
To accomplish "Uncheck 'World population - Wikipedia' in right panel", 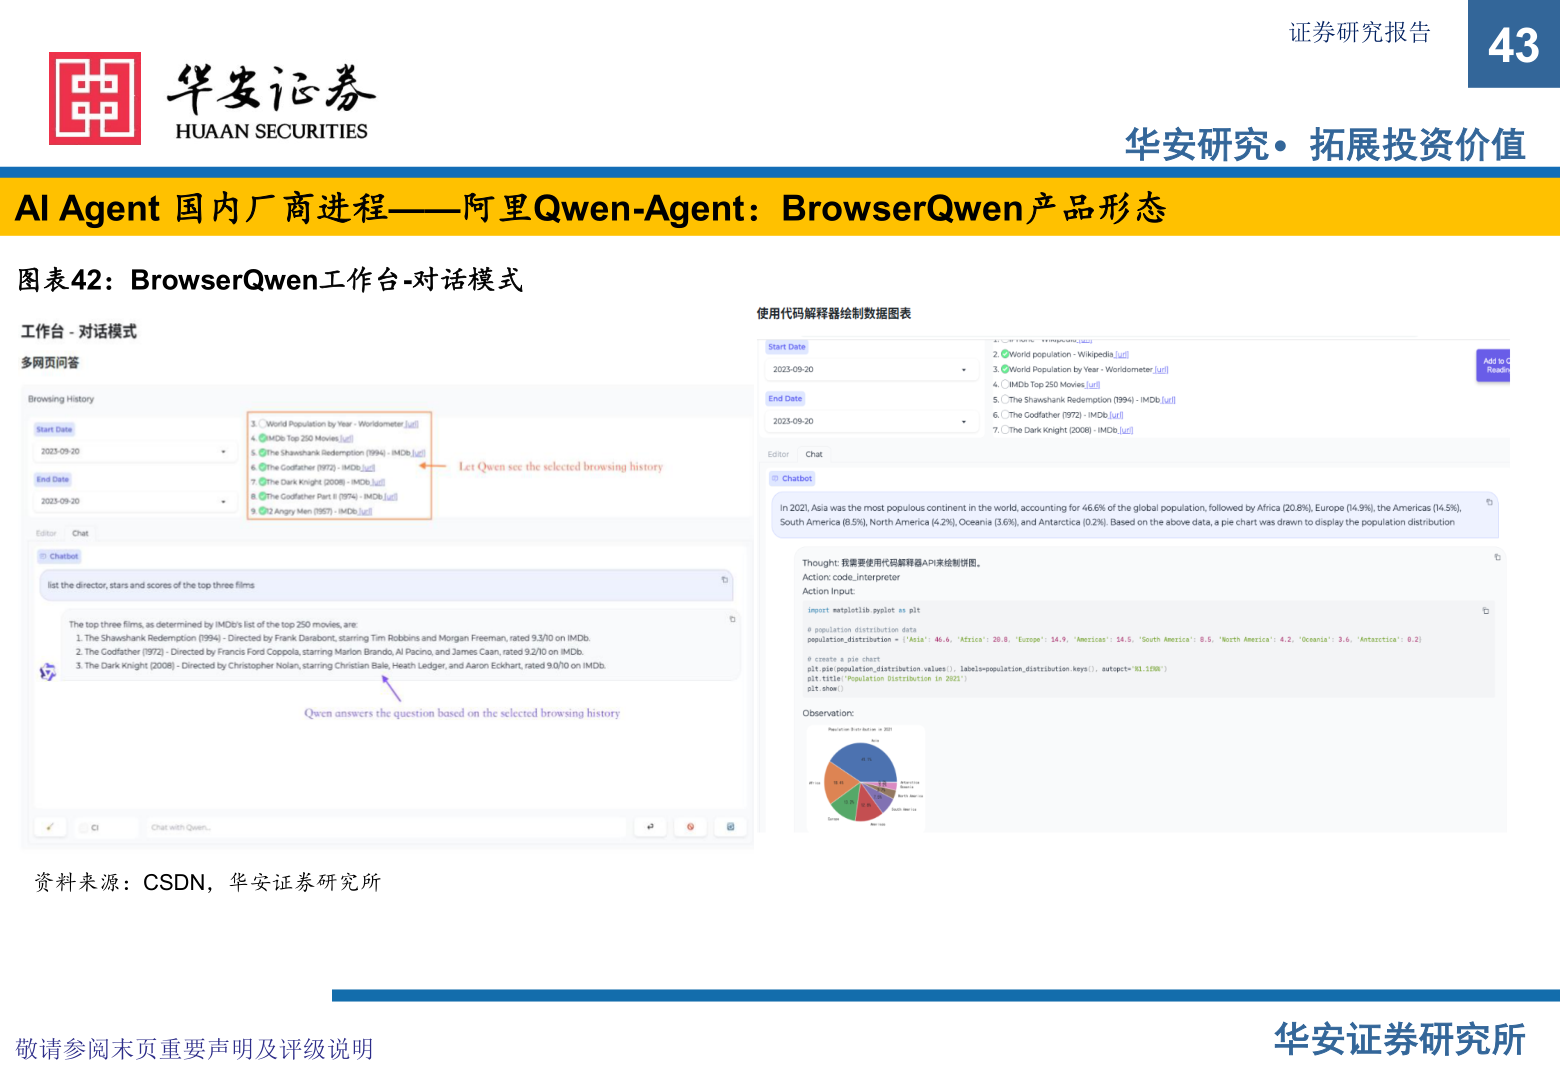I will click(x=1004, y=354).
